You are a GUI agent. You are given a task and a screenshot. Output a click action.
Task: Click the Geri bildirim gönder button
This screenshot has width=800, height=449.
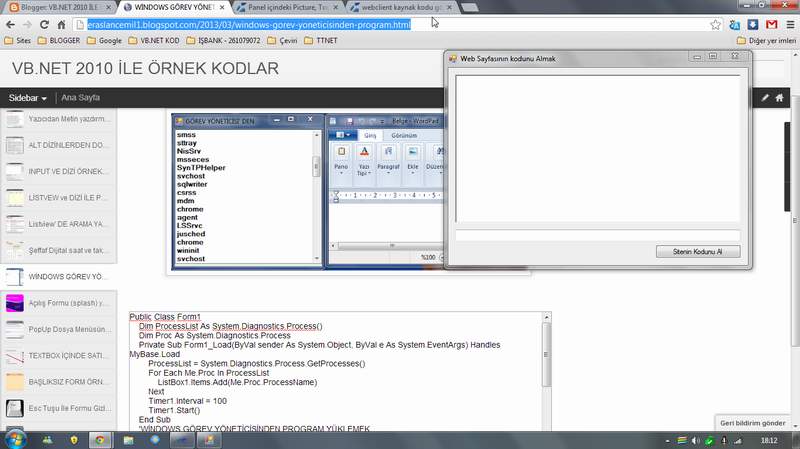753,423
